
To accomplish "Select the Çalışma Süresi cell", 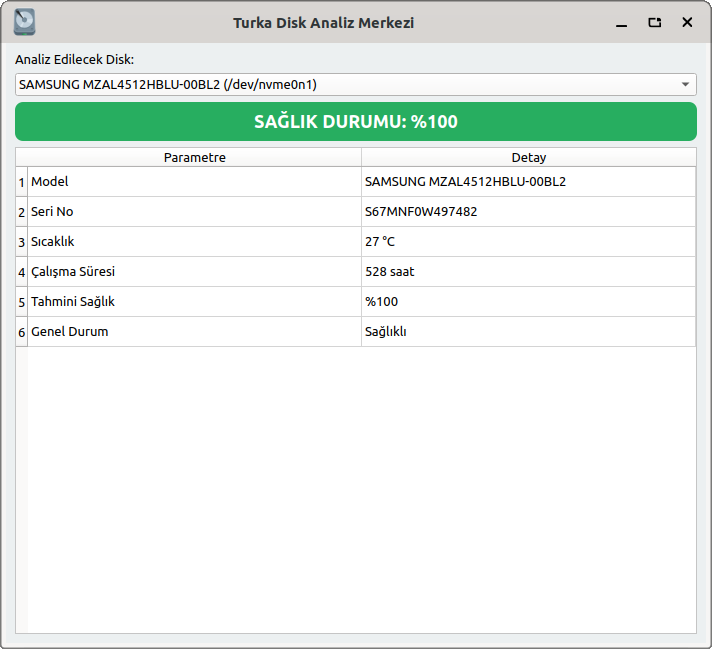I will point(194,272).
